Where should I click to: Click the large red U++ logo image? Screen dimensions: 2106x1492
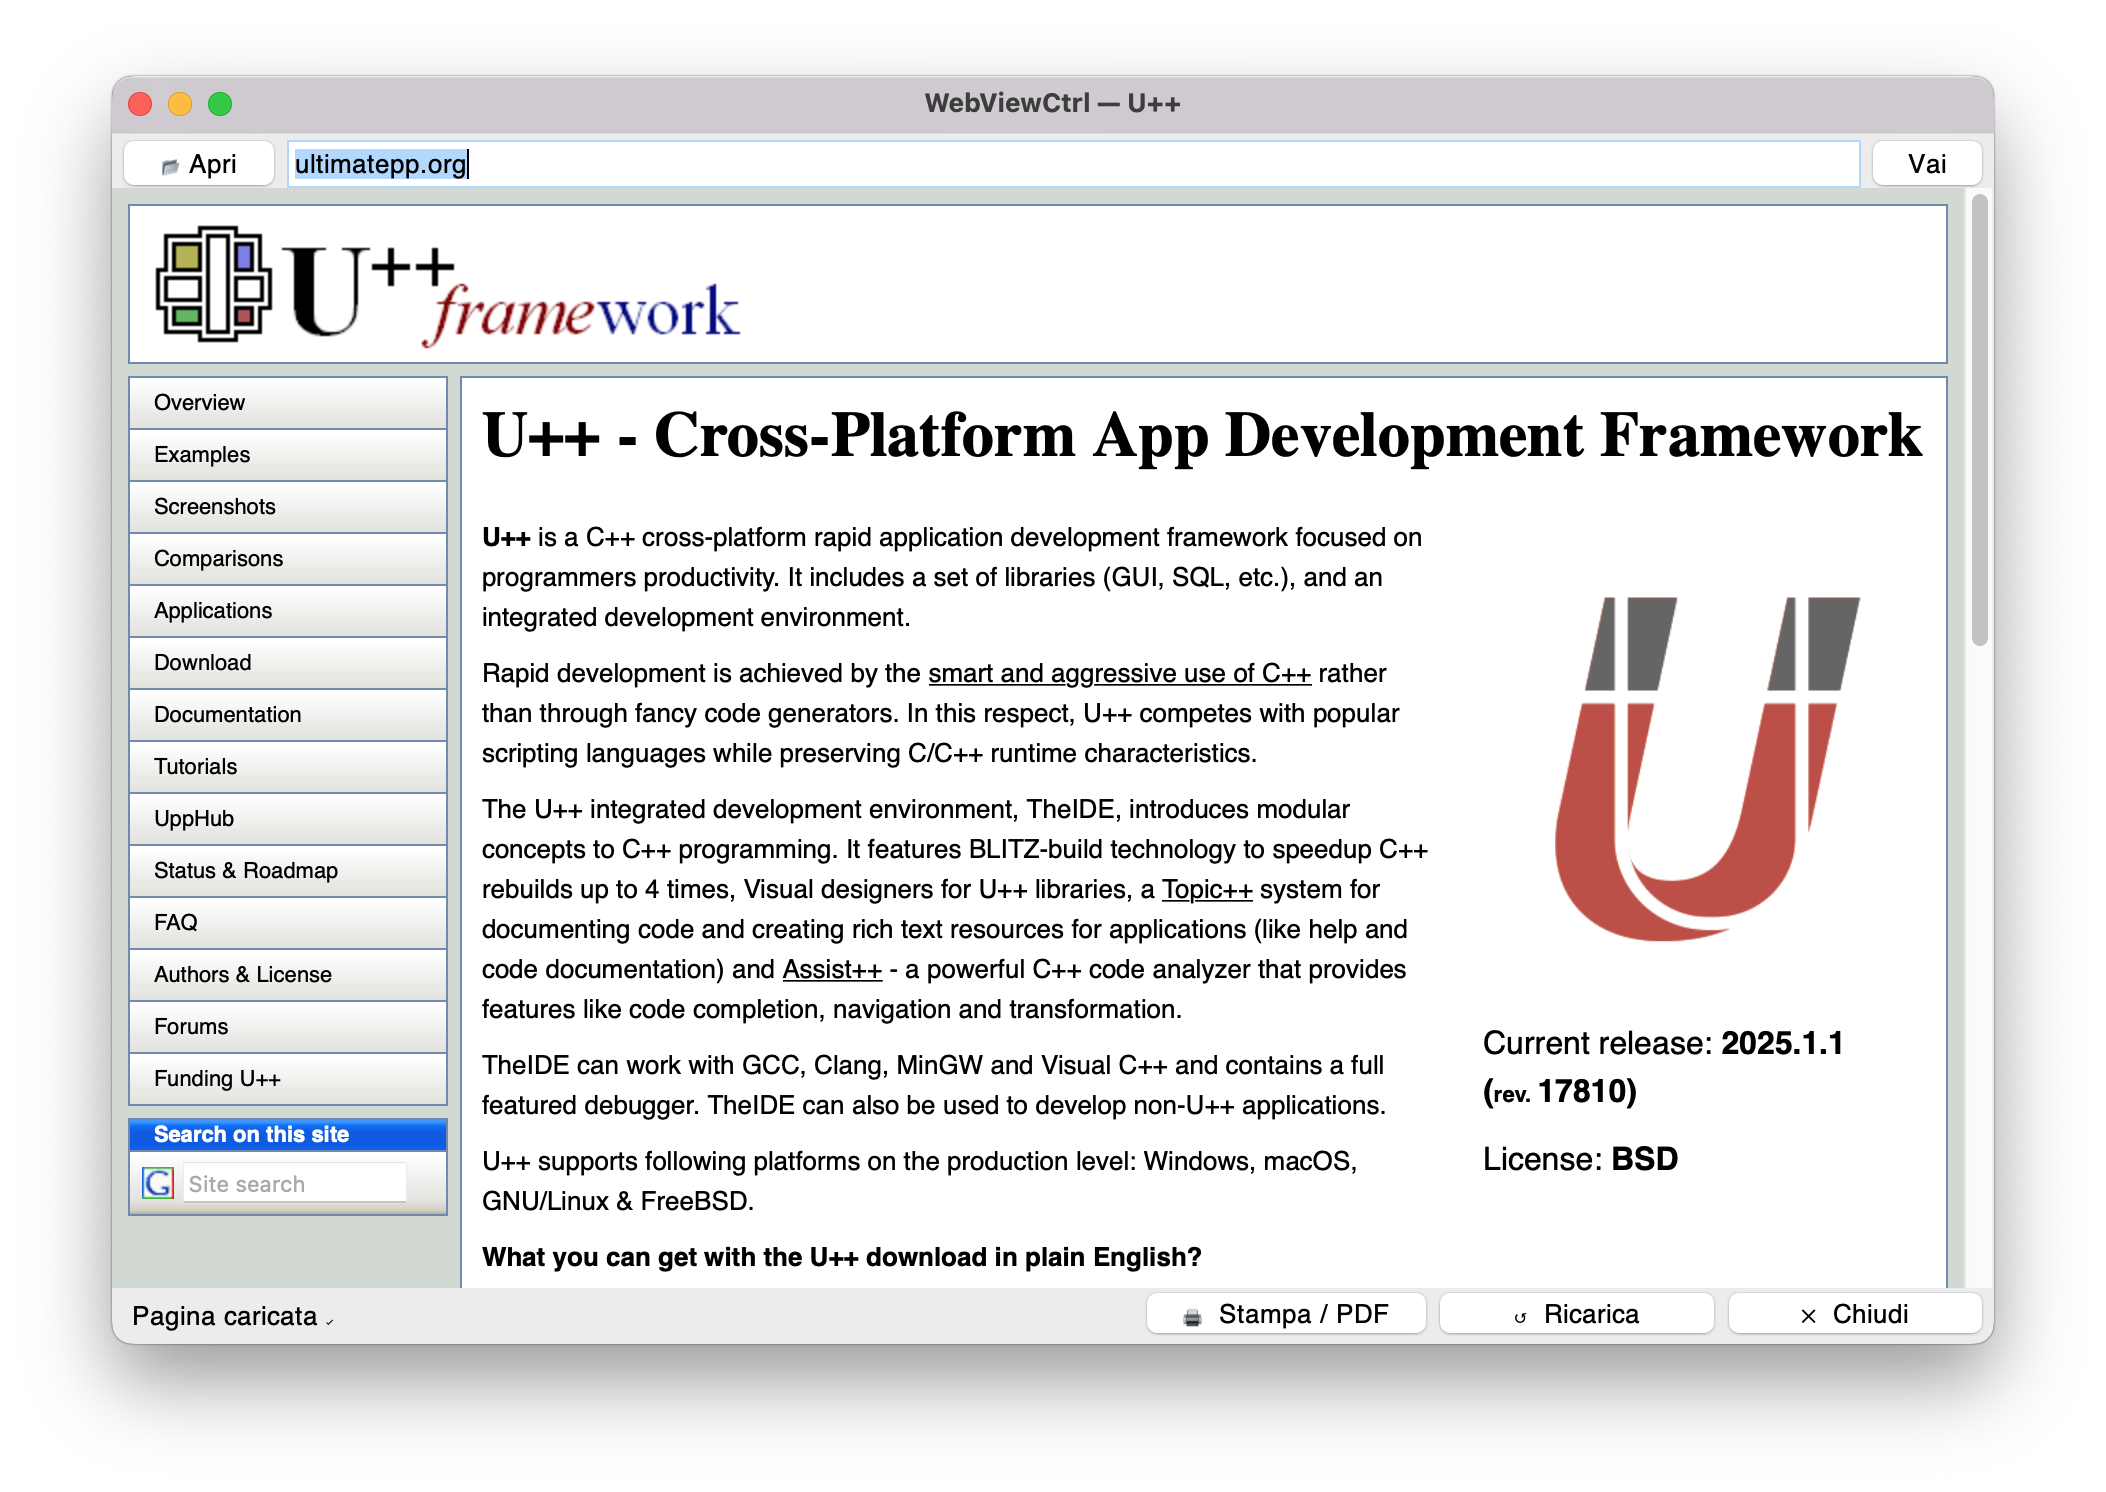point(1707,768)
